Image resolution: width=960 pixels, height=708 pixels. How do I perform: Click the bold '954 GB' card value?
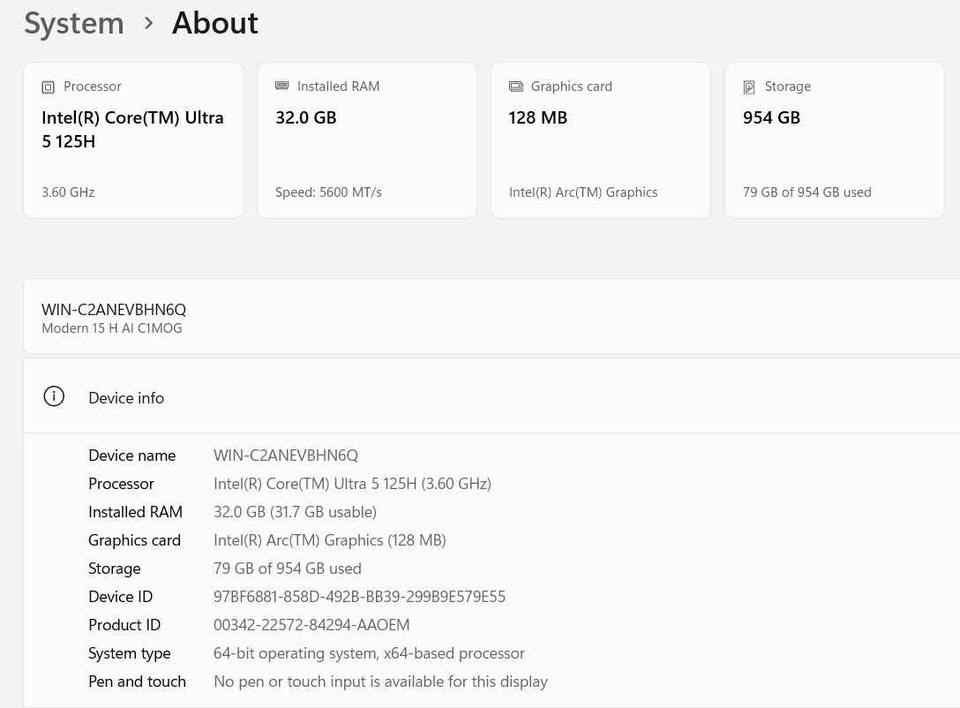pyautogui.click(x=771, y=118)
